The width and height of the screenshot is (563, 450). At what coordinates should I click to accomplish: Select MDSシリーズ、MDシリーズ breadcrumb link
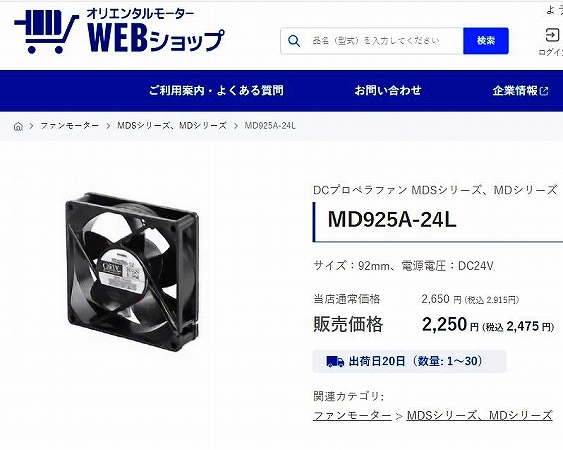click(x=172, y=126)
